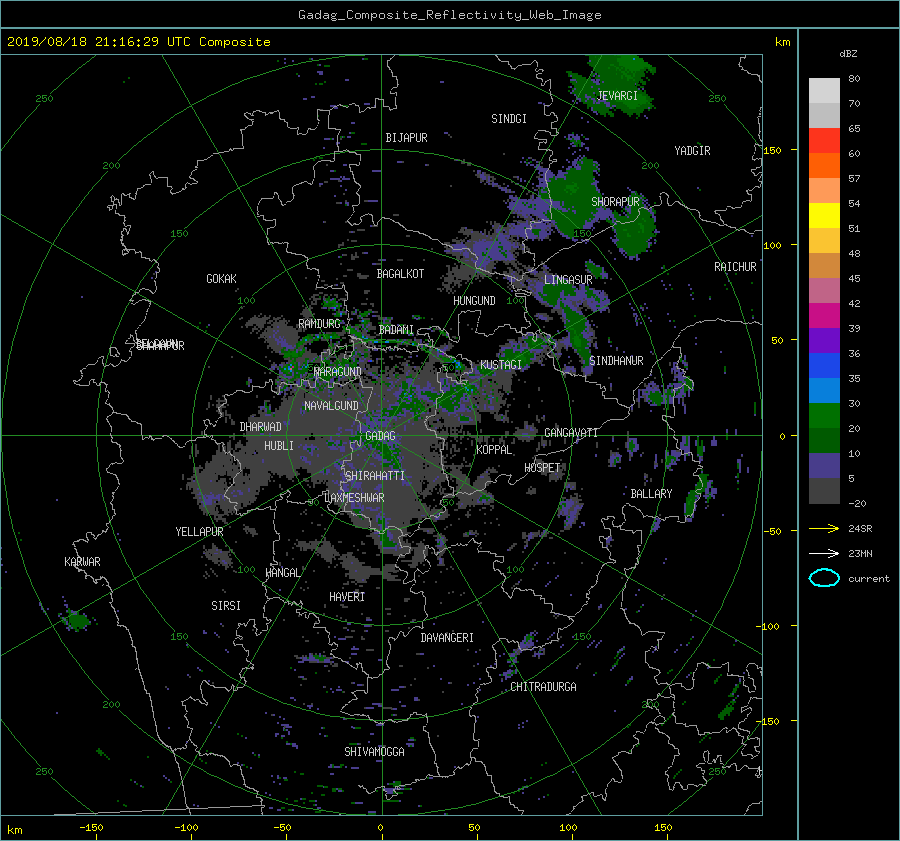Click the BAGALKOT city label
This screenshot has width=900, height=841.
pos(400,274)
